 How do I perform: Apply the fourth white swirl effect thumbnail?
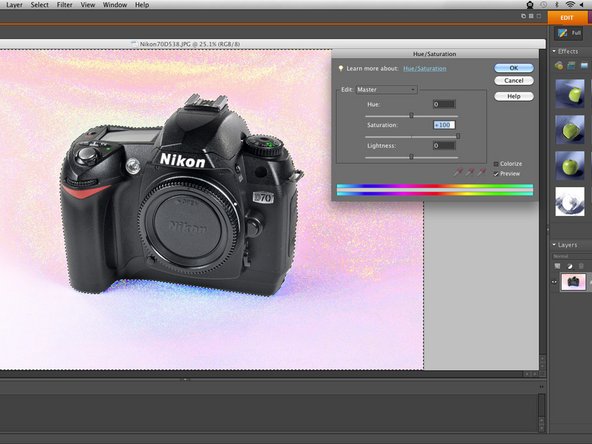coord(570,202)
